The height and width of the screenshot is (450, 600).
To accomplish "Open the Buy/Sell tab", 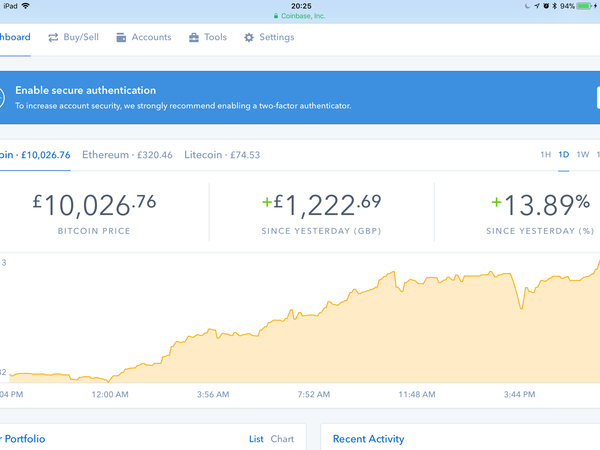I will [x=73, y=37].
